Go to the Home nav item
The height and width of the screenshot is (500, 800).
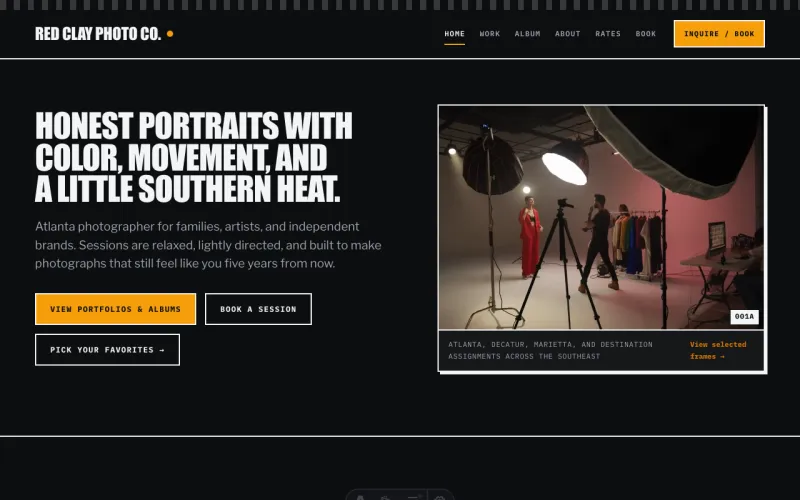pyautogui.click(x=454, y=34)
